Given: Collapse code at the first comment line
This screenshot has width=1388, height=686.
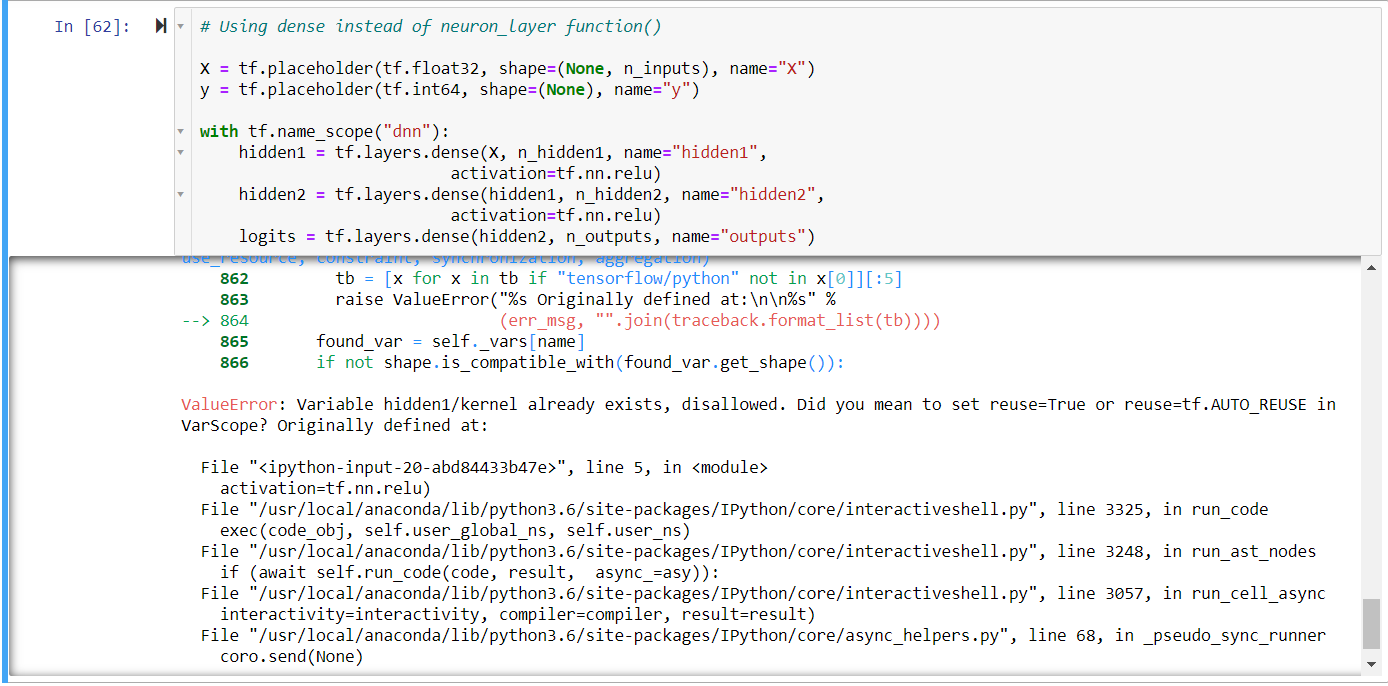Looking at the screenshot, I should (181, 27).
